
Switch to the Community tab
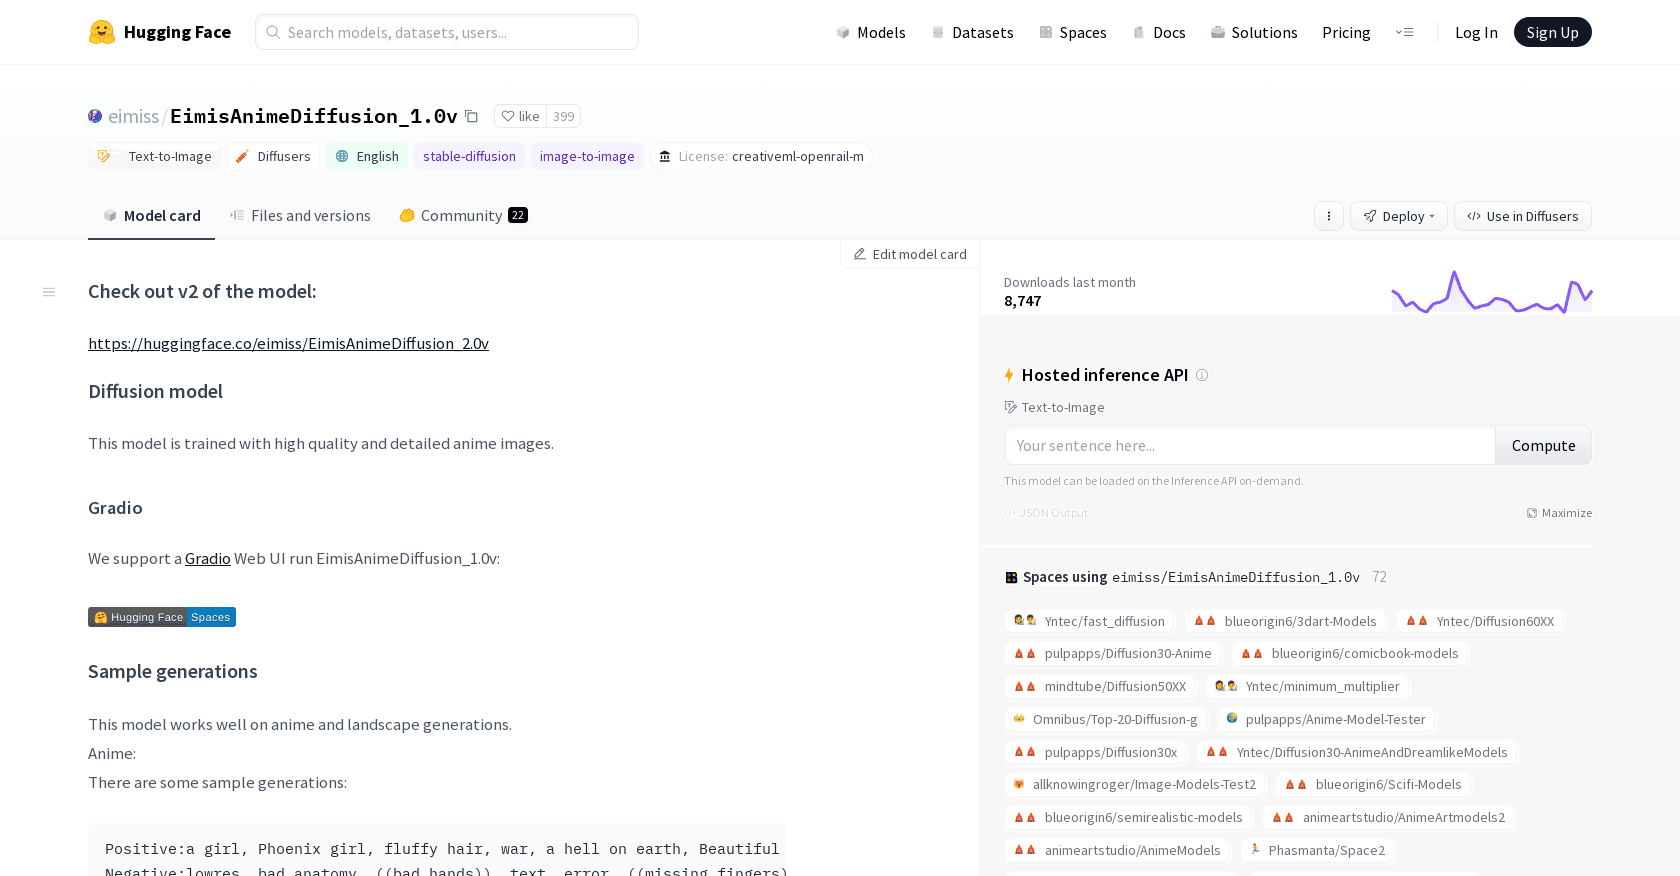point(463,216)
